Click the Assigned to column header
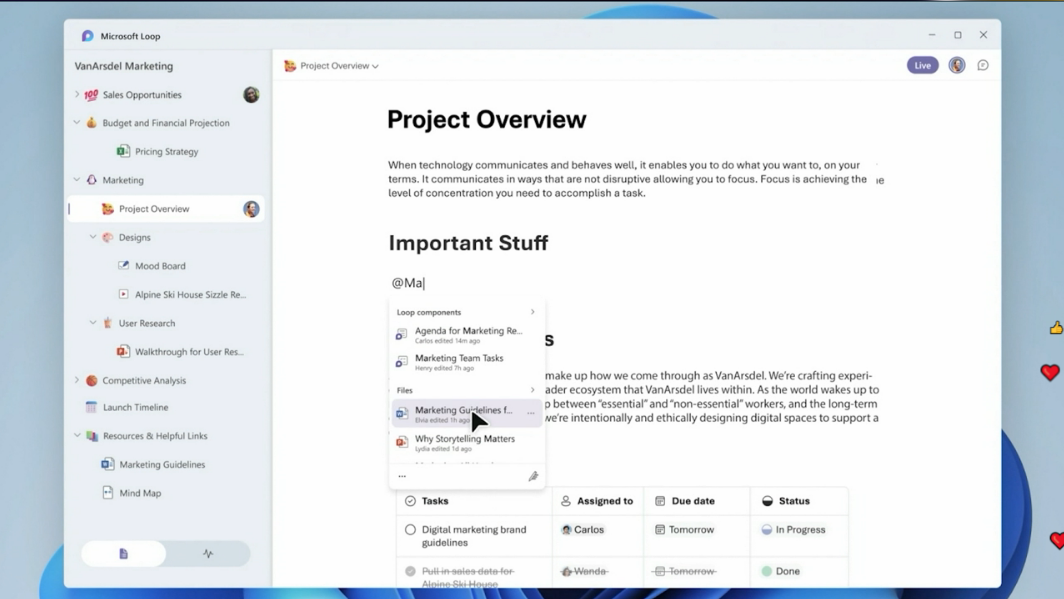Screen dimensions: 1064x599 click(597, 501)
